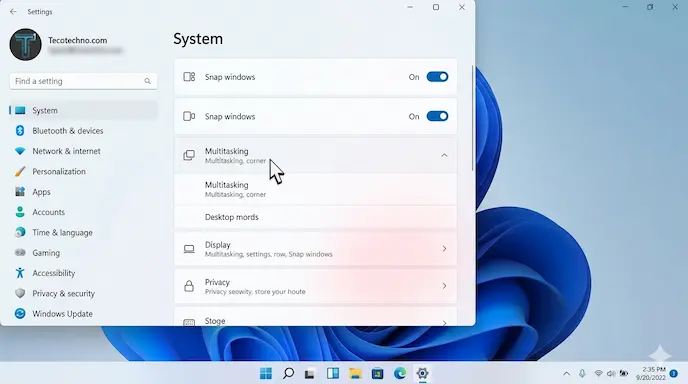Viewport: 688px width, 384px height.
Task: Show hidden tray icons chevron
Action: tap(566, 374)
